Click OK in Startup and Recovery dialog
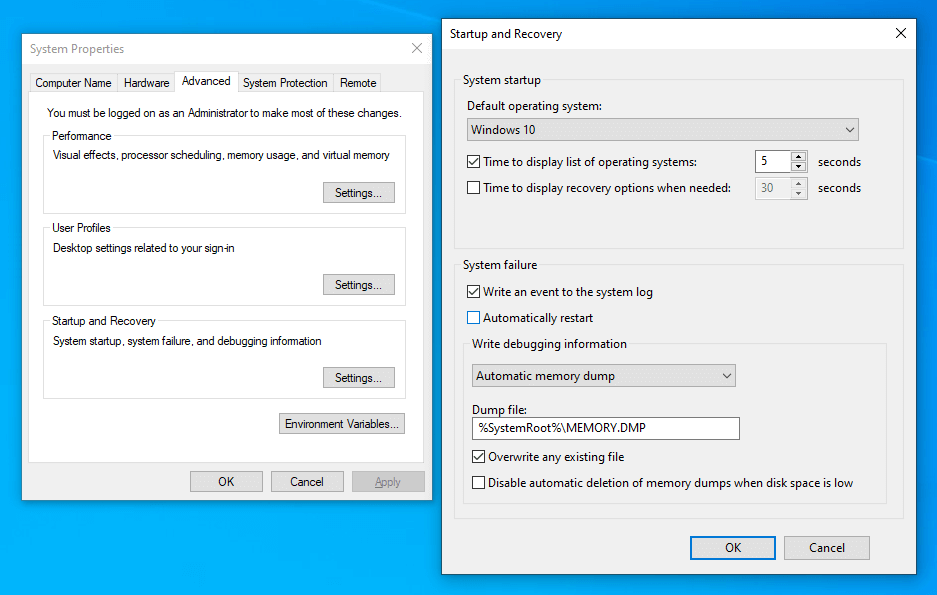This screenshot has width=937, height=595. [733, 548]
